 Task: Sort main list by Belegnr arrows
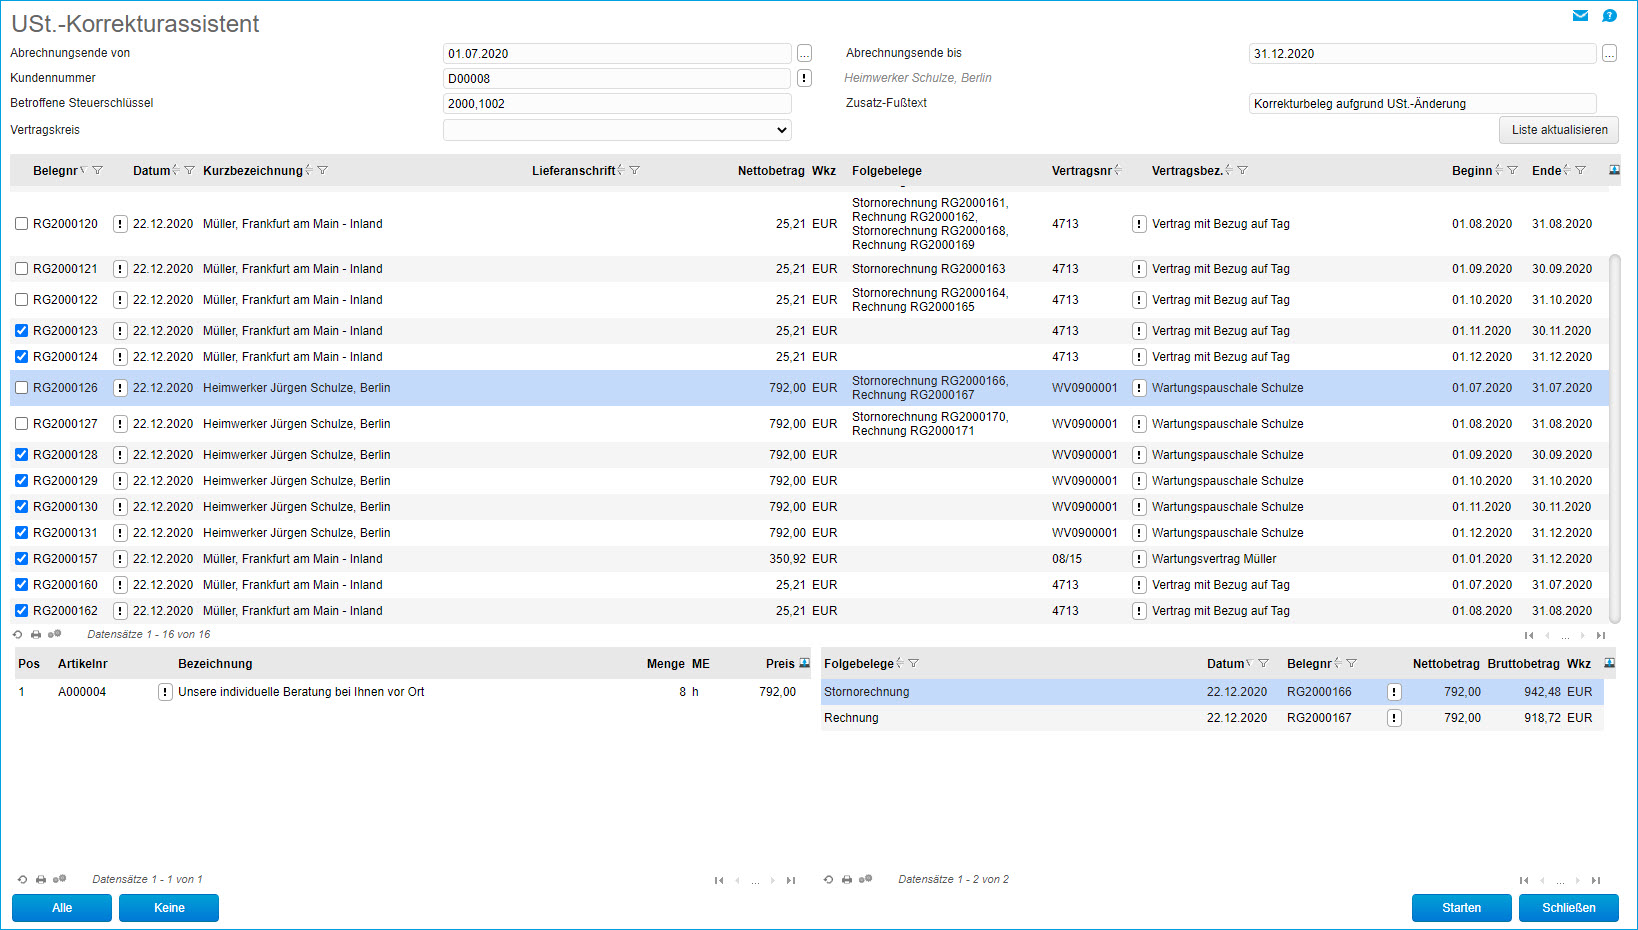[83, 170]
